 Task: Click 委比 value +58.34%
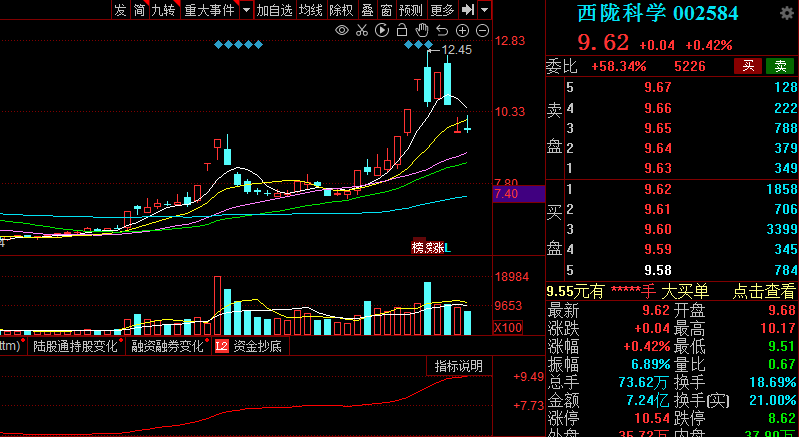click(619, 66)
